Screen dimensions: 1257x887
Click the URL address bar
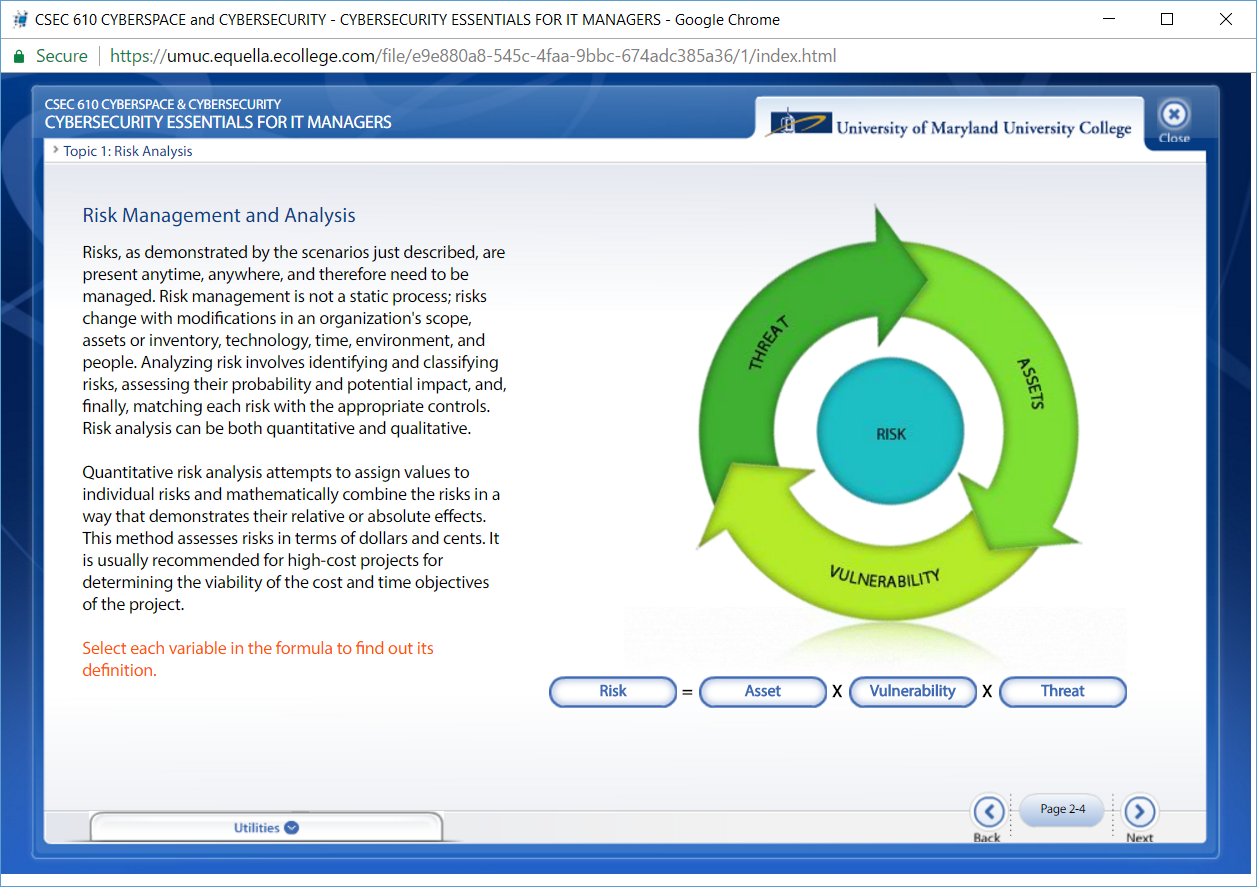pos(600,57)
